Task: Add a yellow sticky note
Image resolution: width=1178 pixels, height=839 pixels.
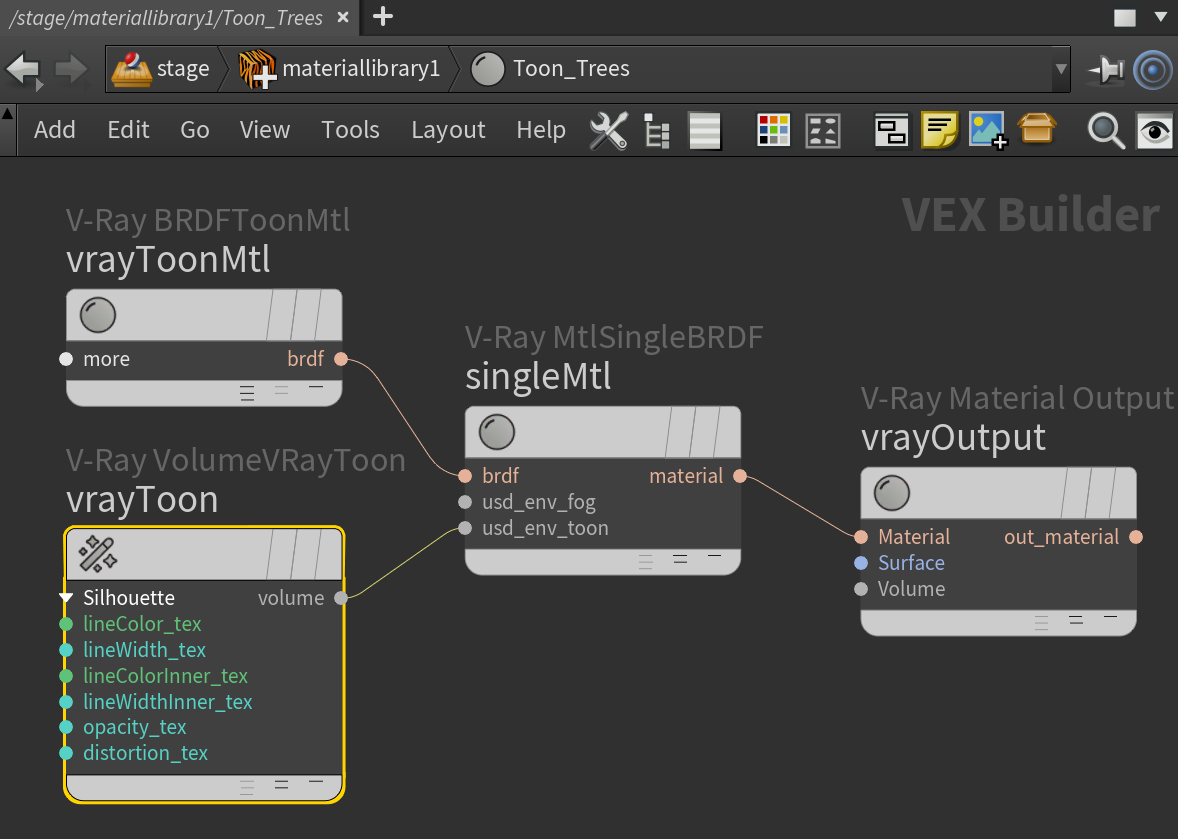Action: click(939, 131)
